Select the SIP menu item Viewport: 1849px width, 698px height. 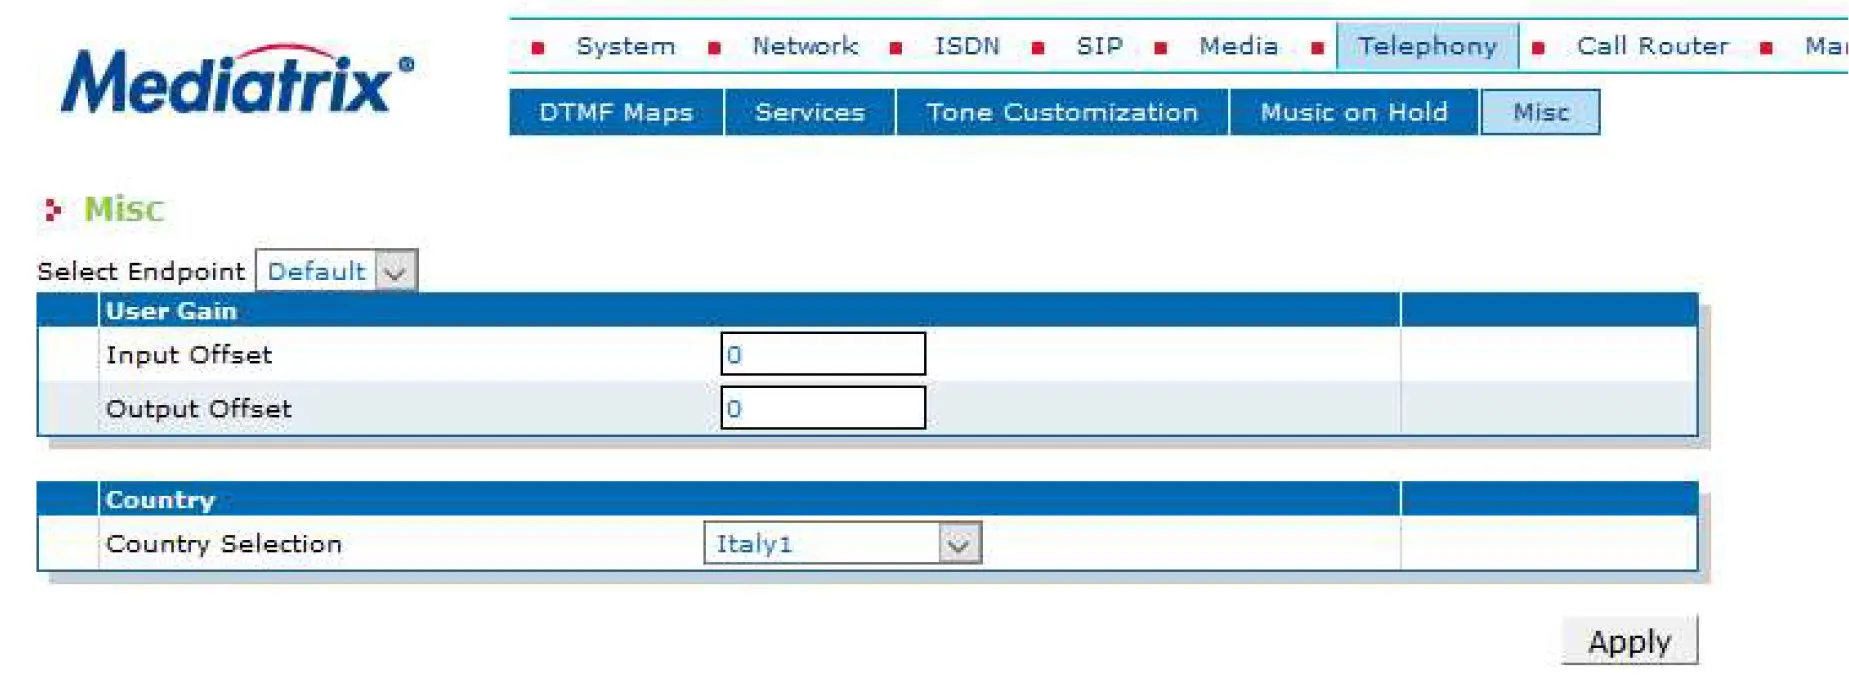[x=1099, y=47]
